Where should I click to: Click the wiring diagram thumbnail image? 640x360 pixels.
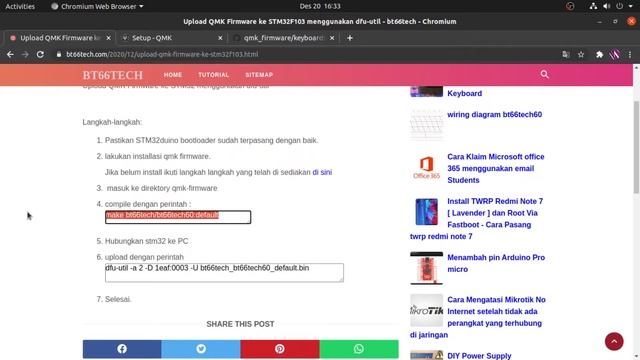pyautogui.click(x=427, y=124)
